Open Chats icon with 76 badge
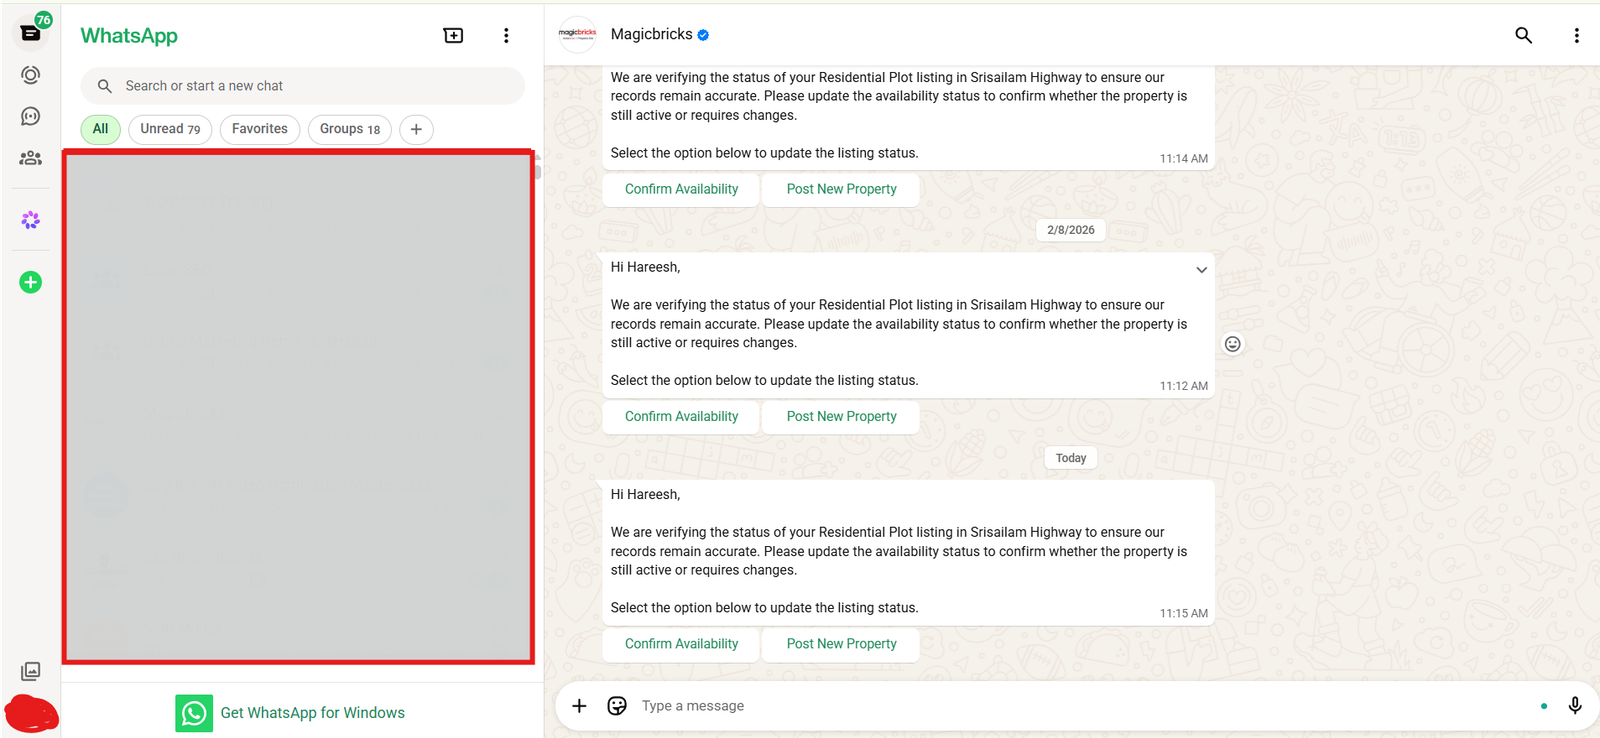This screenshot has width=1600, height=738. [x=31, y=32]
